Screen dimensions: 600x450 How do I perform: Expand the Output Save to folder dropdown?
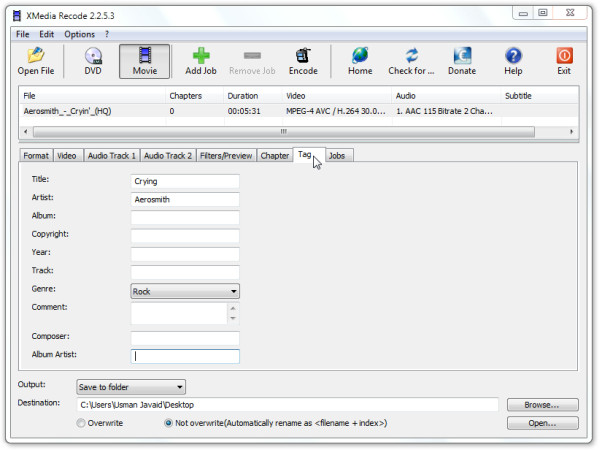coord(131,387)
